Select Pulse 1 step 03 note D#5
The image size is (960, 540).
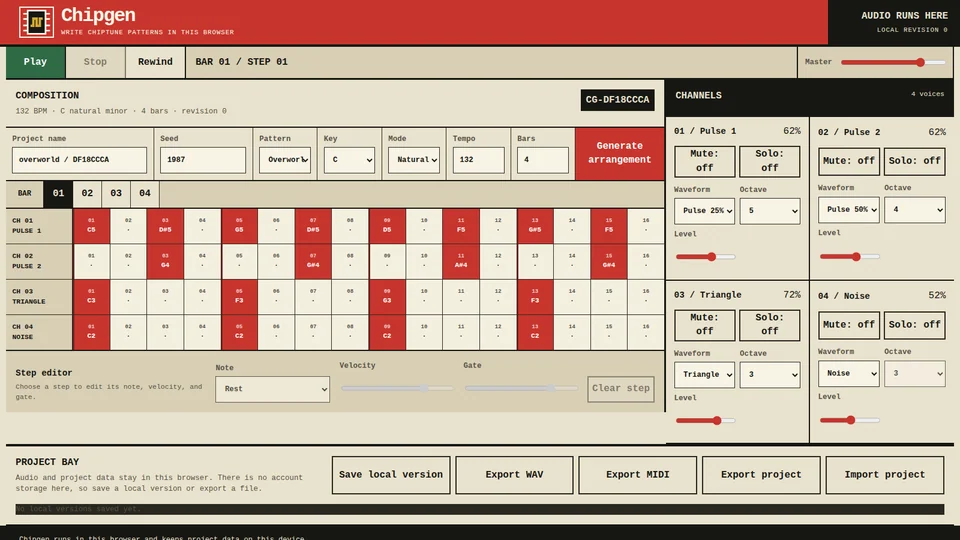[165, 225]
